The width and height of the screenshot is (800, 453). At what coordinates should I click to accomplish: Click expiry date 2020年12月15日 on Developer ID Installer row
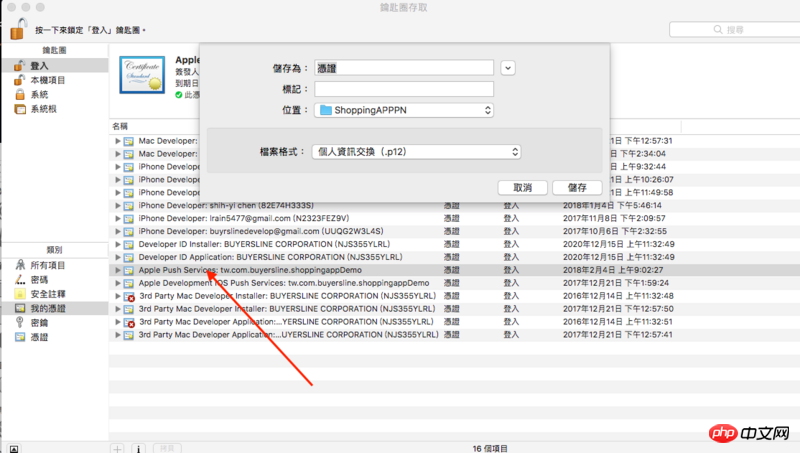[x=619, y=244]
